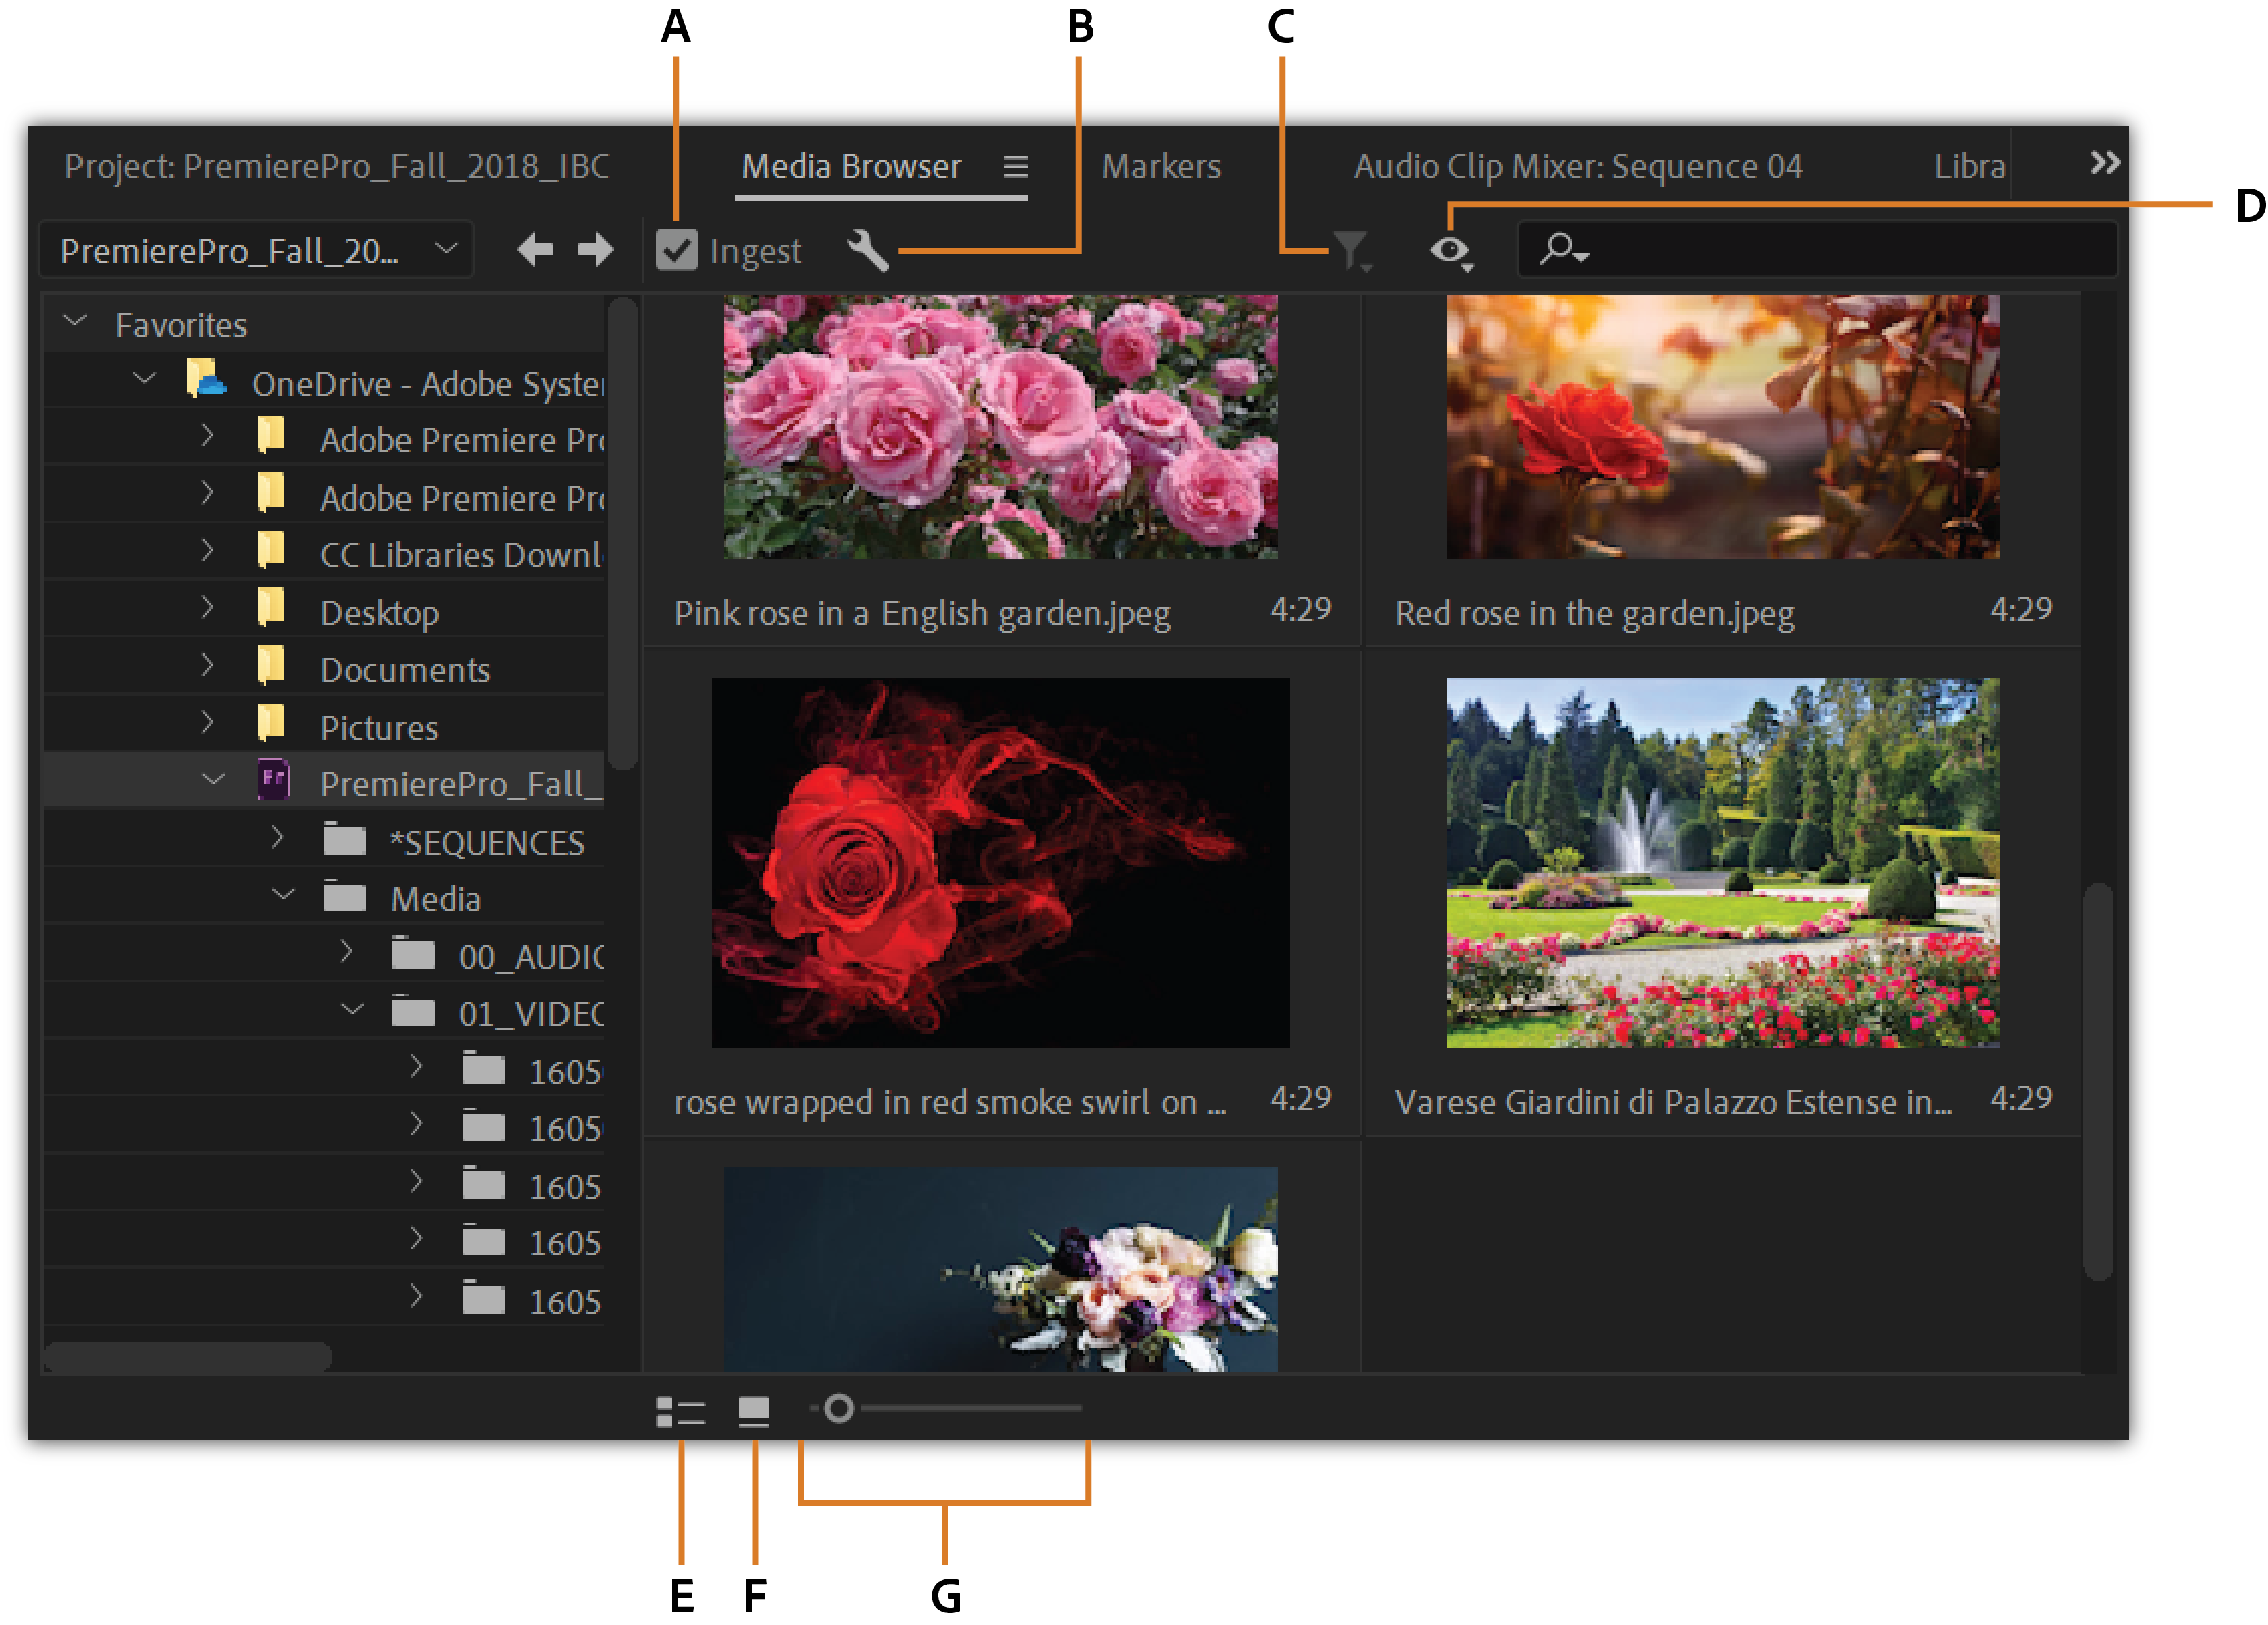Open the Audio Clip Mixer tab
The height and width of the screenshot is (1625, 2268).
tap(1577, 167)
